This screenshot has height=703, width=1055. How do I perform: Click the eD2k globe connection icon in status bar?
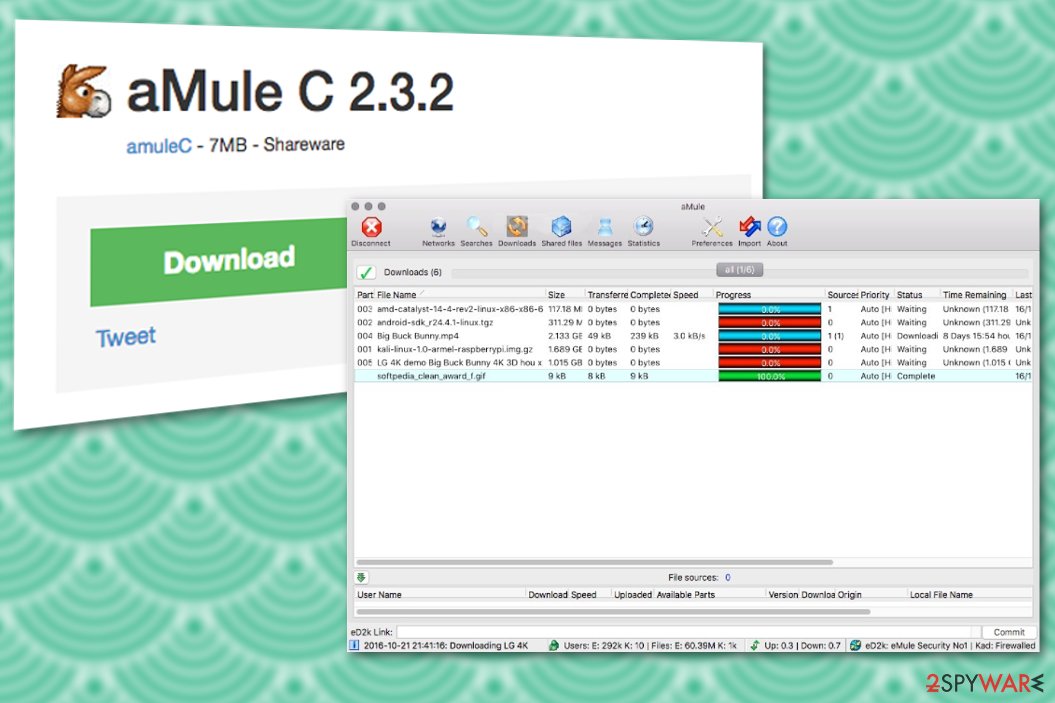855,645
